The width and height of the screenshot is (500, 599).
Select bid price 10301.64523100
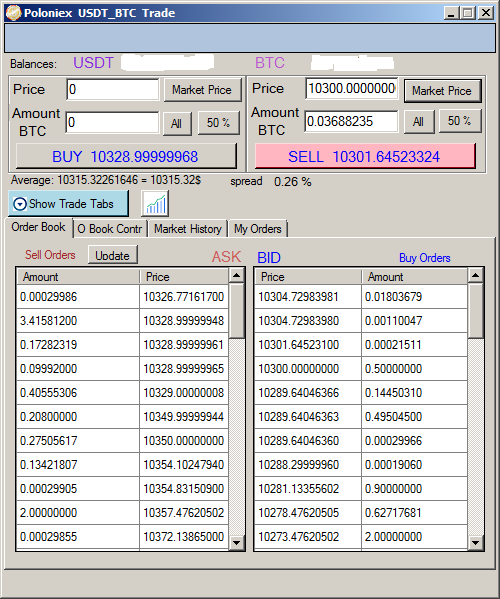tap(308, 345)
